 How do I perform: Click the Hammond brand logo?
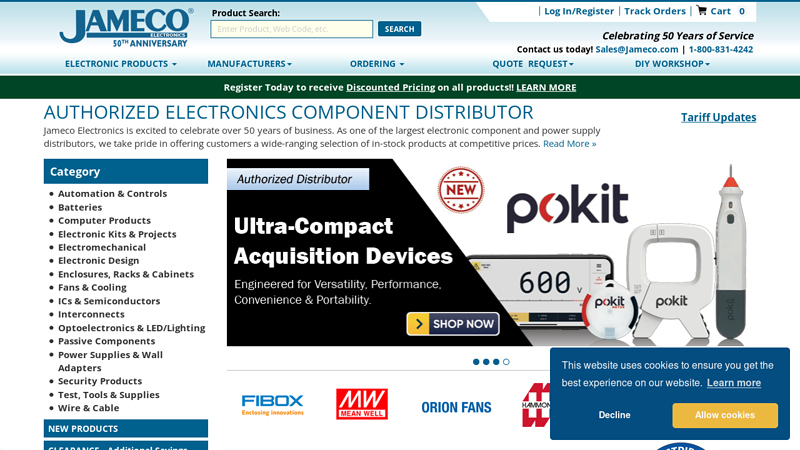[536, 405]
